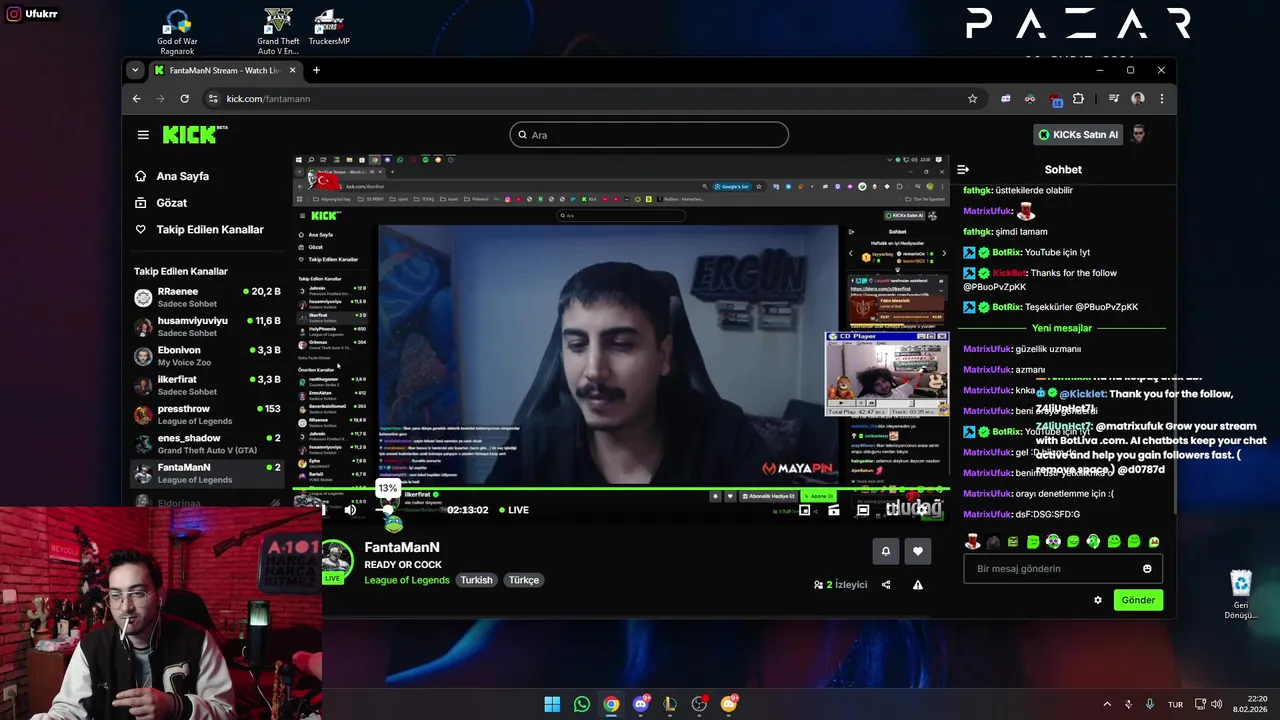This screenshot has width=1280, height=720.
Task: Open the Chrome extensions puzzle menu
Action: pos(1078,99)
